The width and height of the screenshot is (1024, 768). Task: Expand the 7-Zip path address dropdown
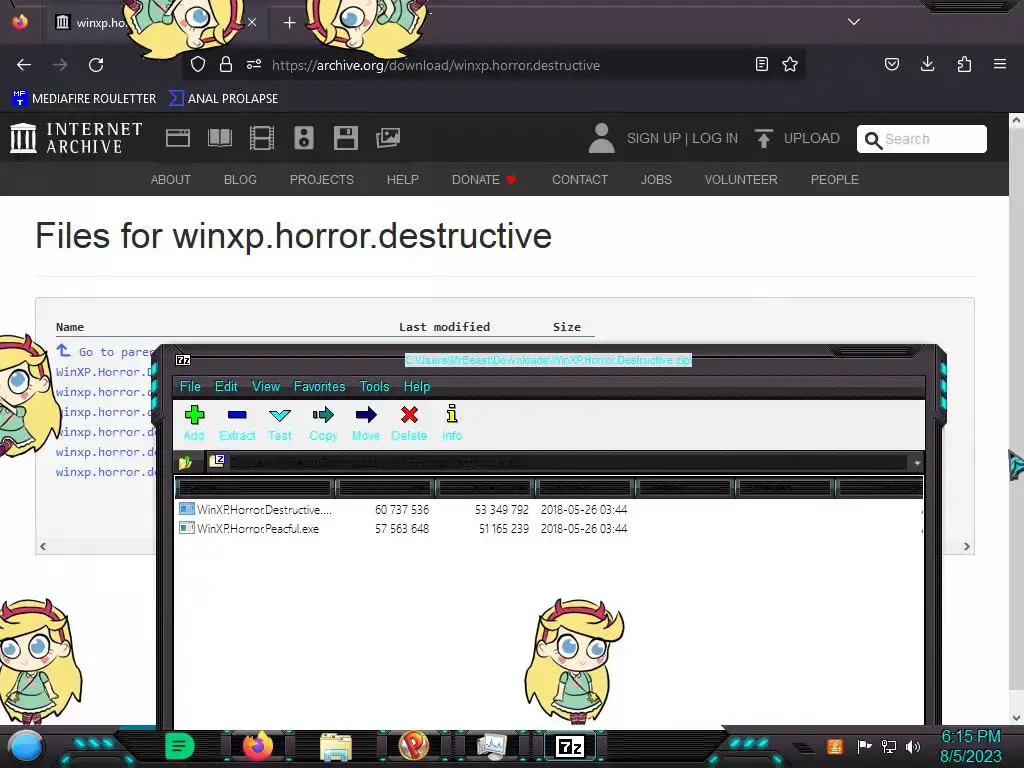pos(917,462)
